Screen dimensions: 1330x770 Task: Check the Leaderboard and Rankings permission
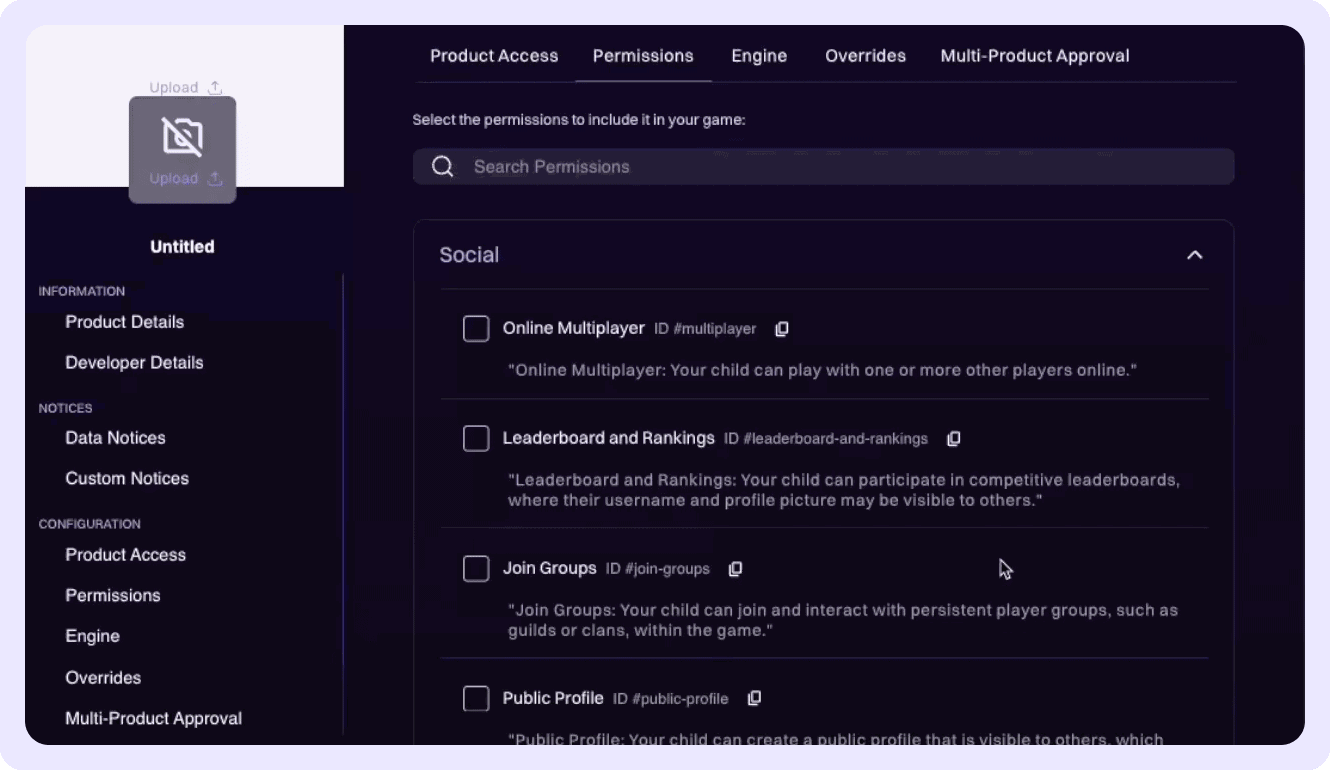[476, 439]
